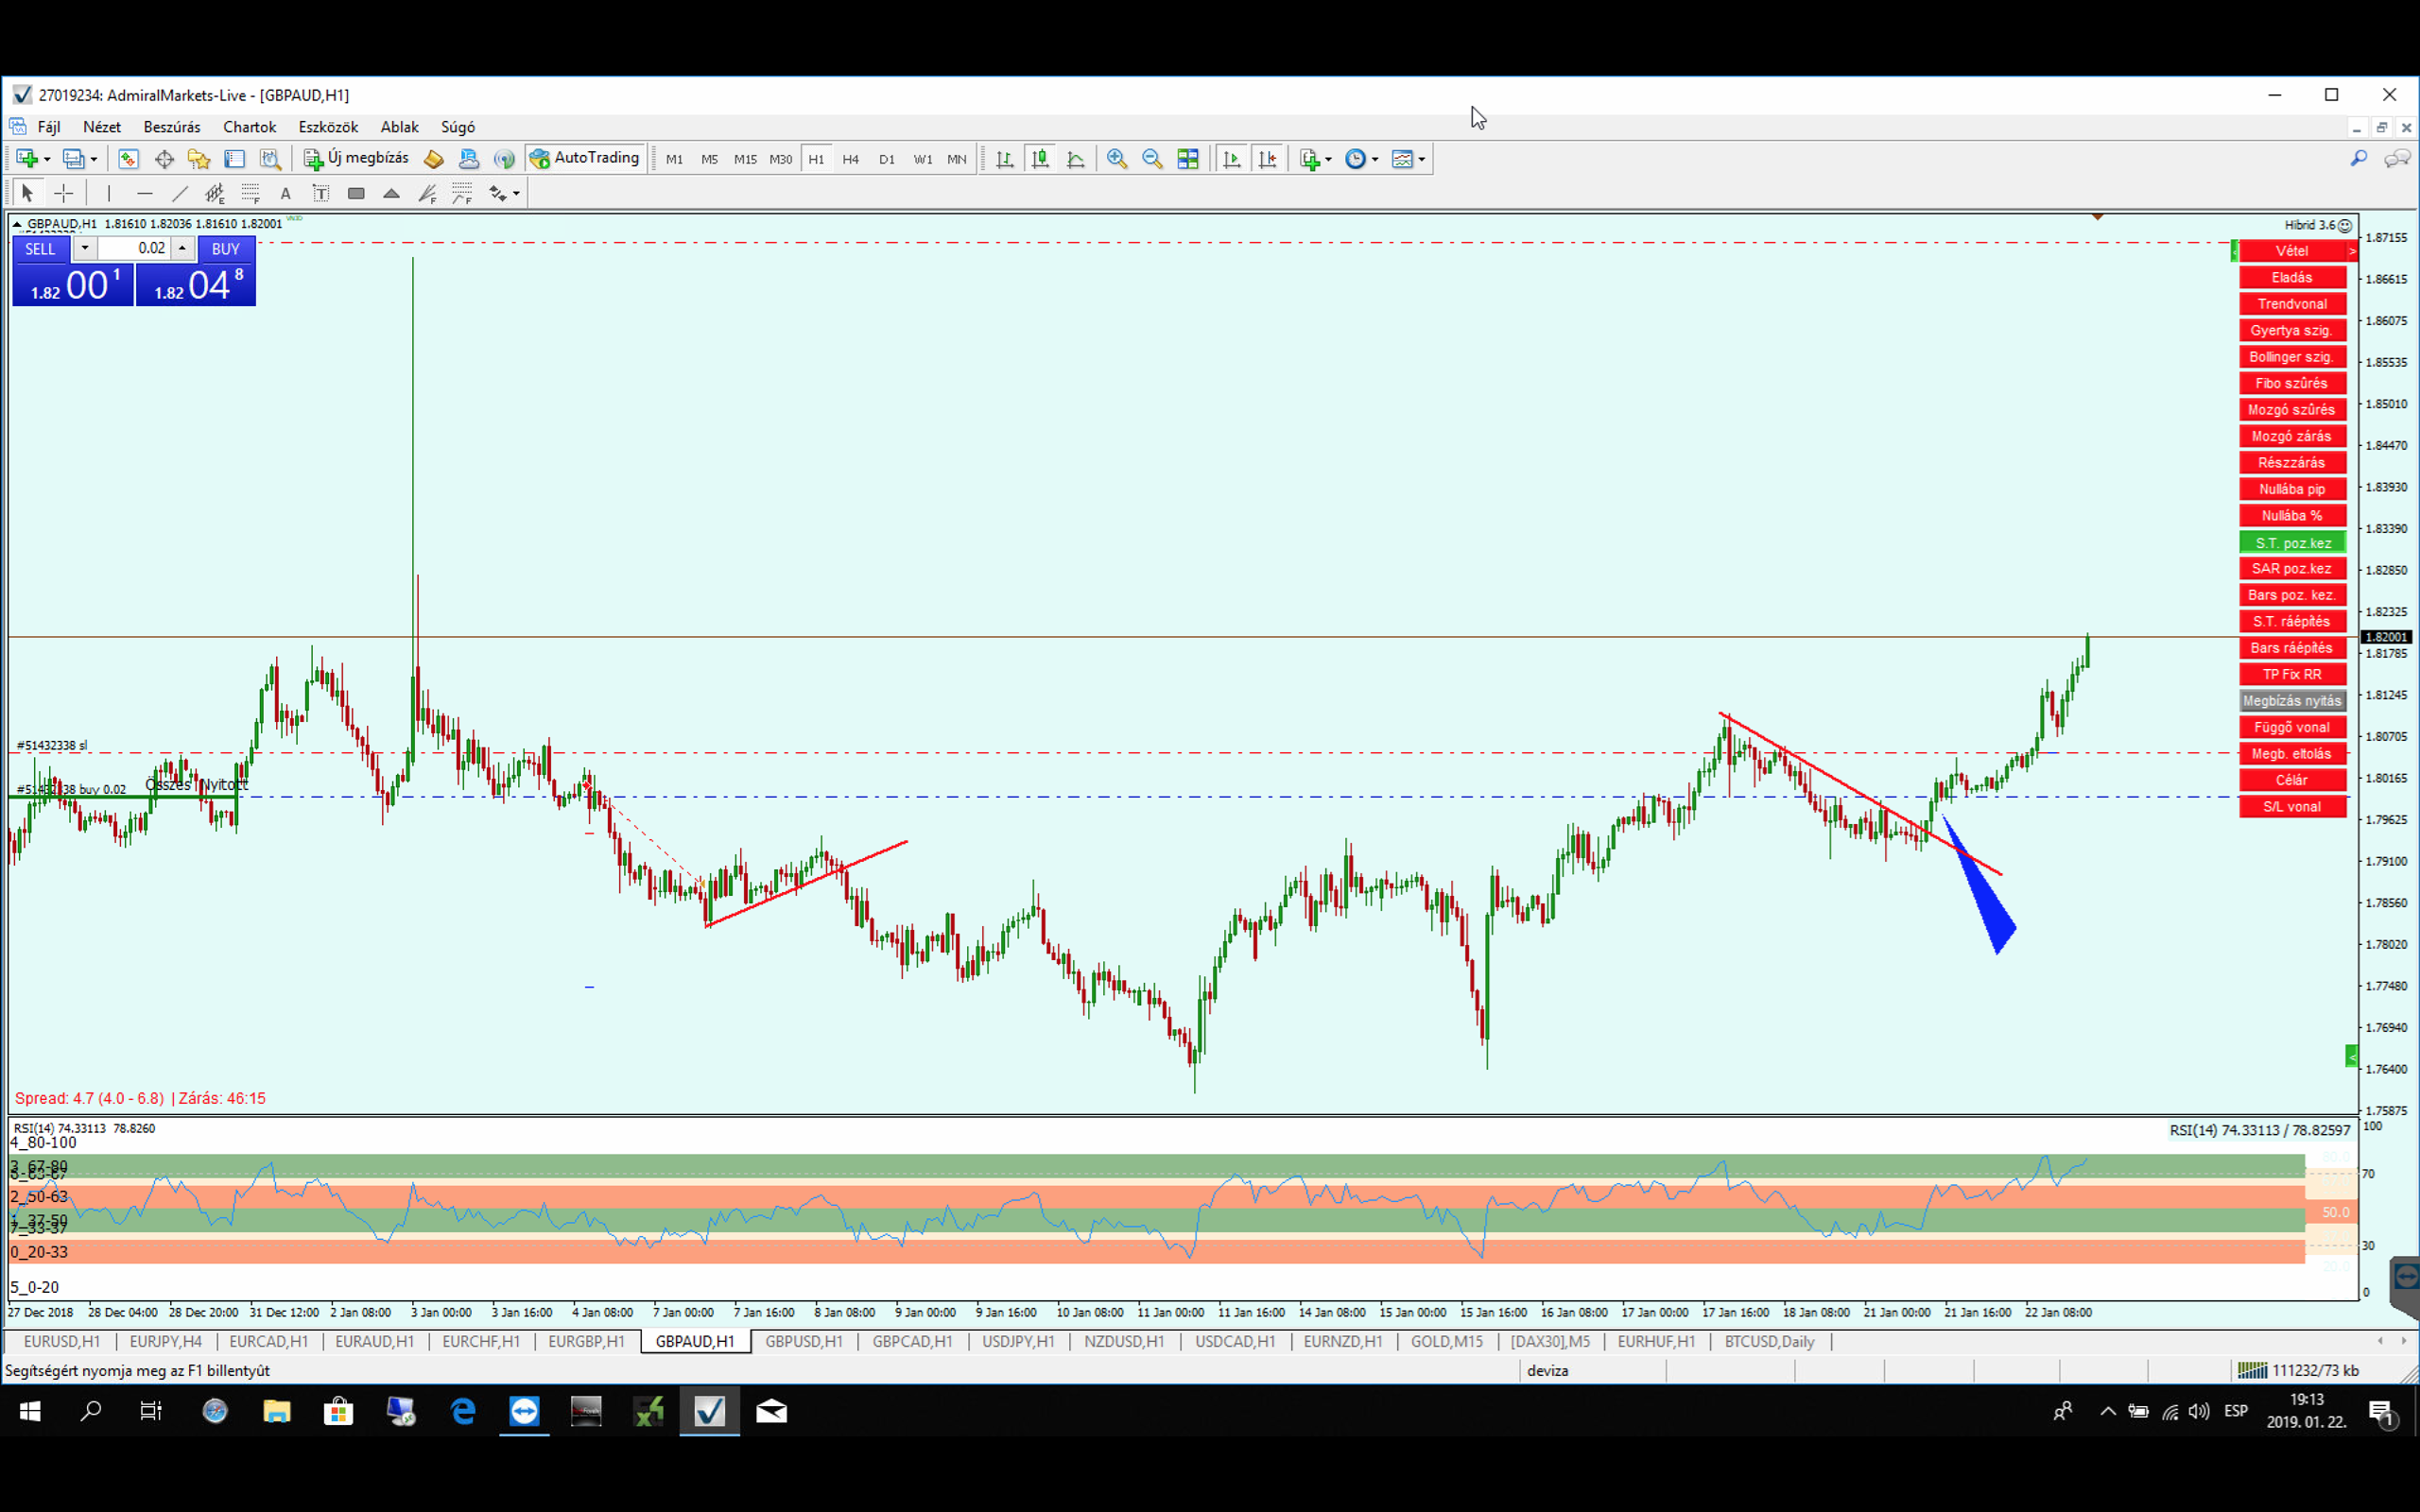Zoom in the chart with plus magnifier
Screen dimensions: 2420x1512
coord(1117,159)
